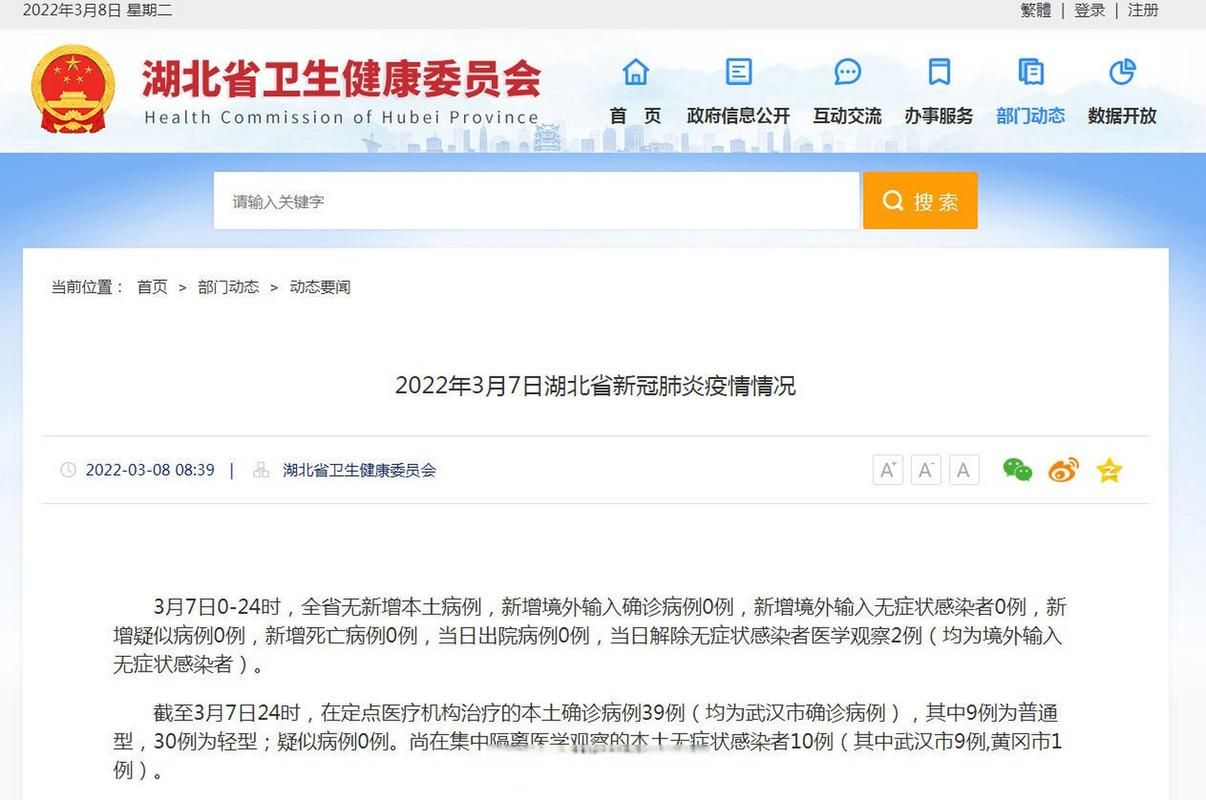Image resolution: width=1206 pixels, height=800 pixels.
Task: Open the 政府信息公开 navigation menu
Action: [x=738, y=116]
